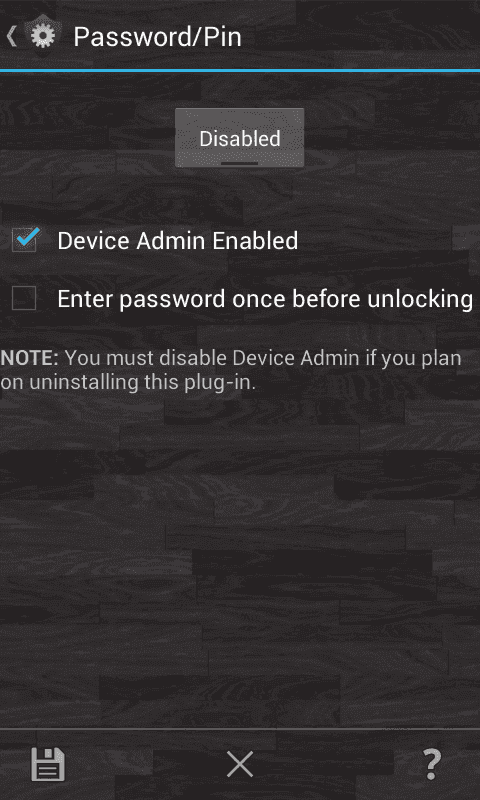Tap the bold NOTE: word
This screenshot has height=800, width=480.
tap(30, 358)
